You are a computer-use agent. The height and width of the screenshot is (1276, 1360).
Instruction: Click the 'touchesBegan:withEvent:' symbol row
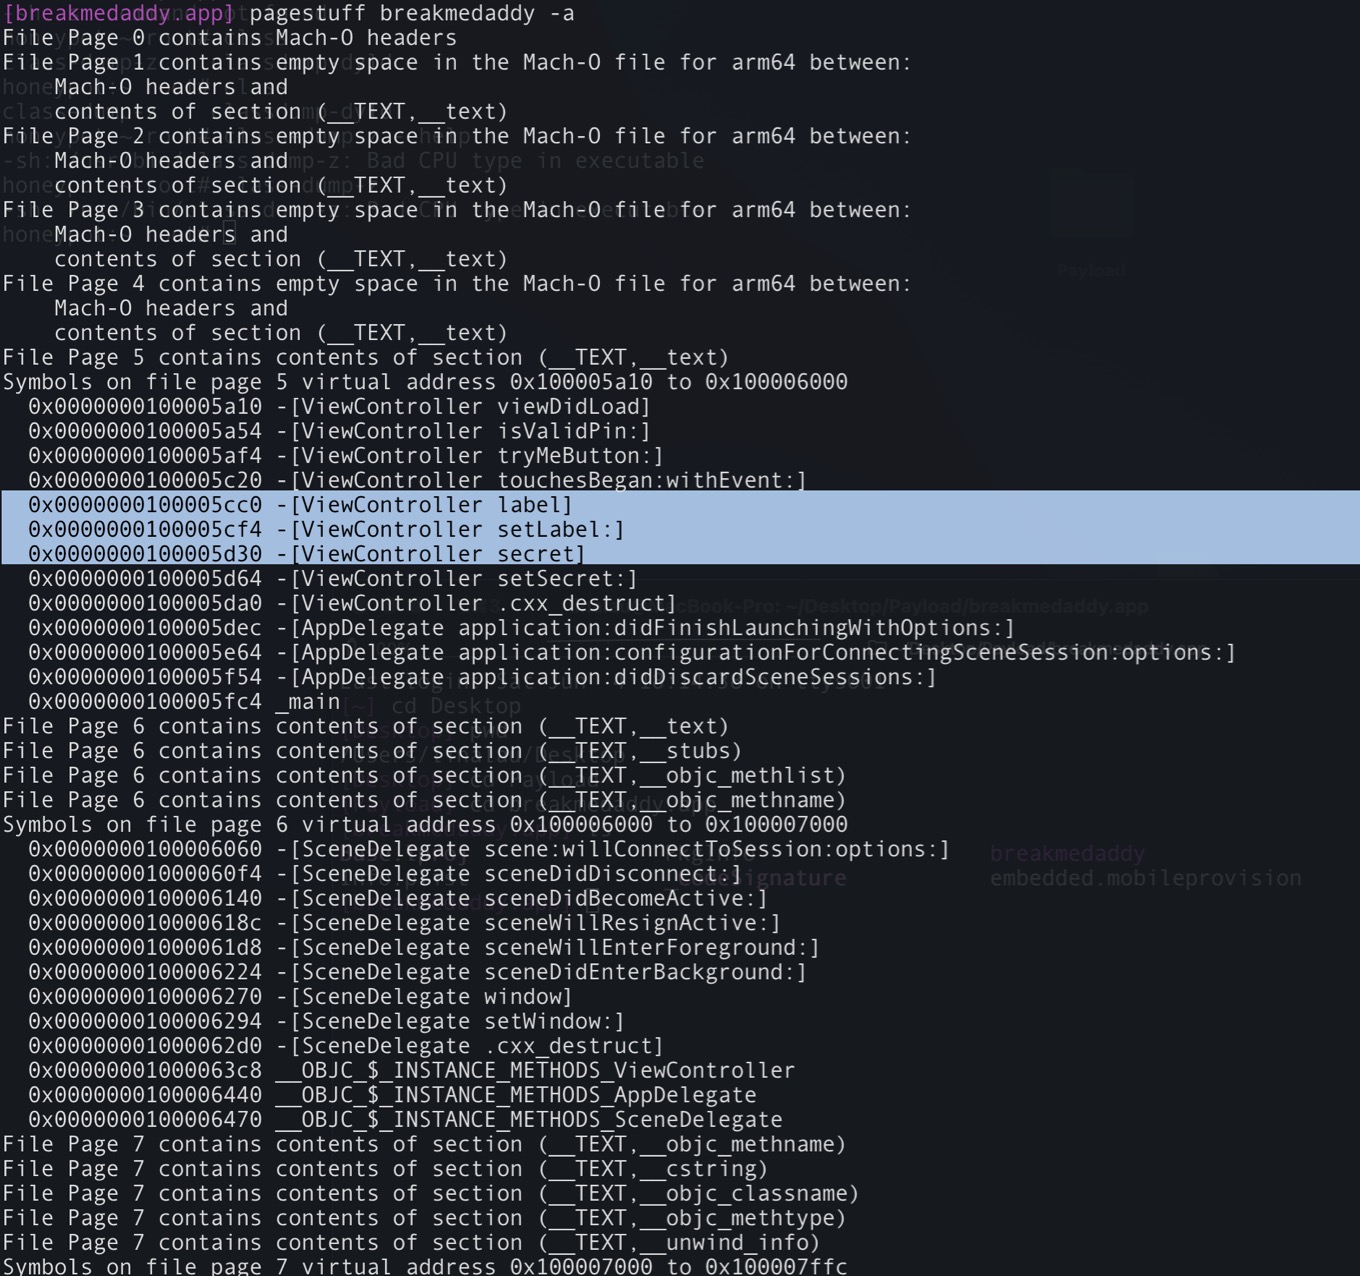click(417, 480)
